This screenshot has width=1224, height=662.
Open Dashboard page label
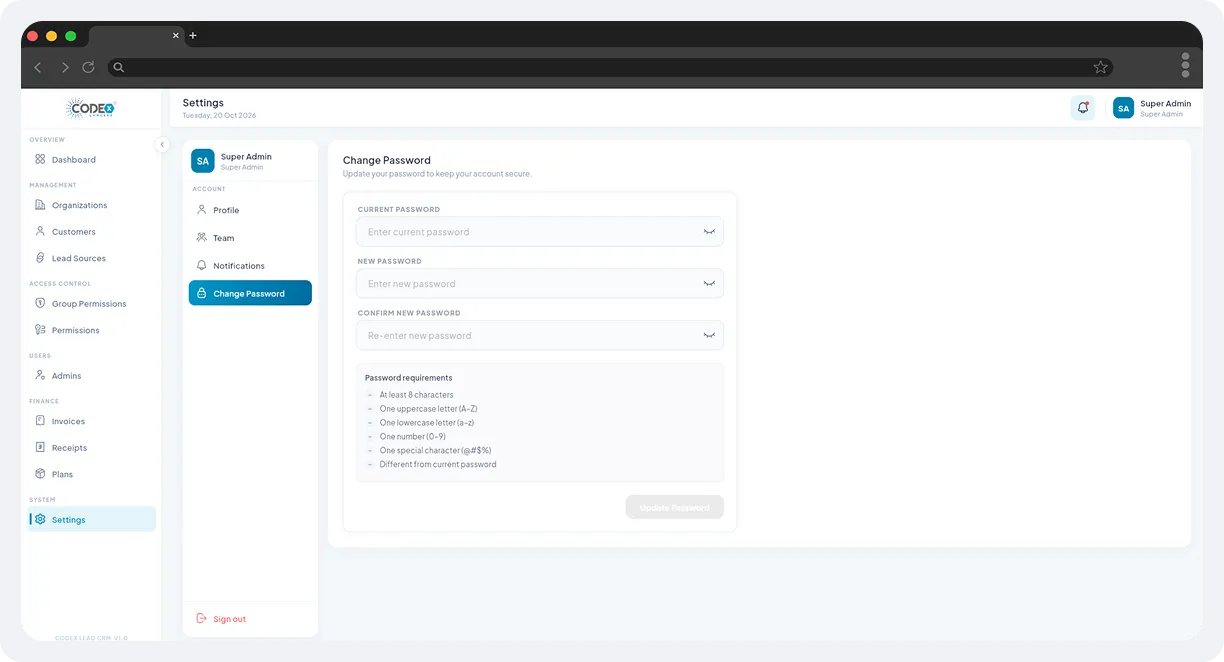tap(74, 159)
